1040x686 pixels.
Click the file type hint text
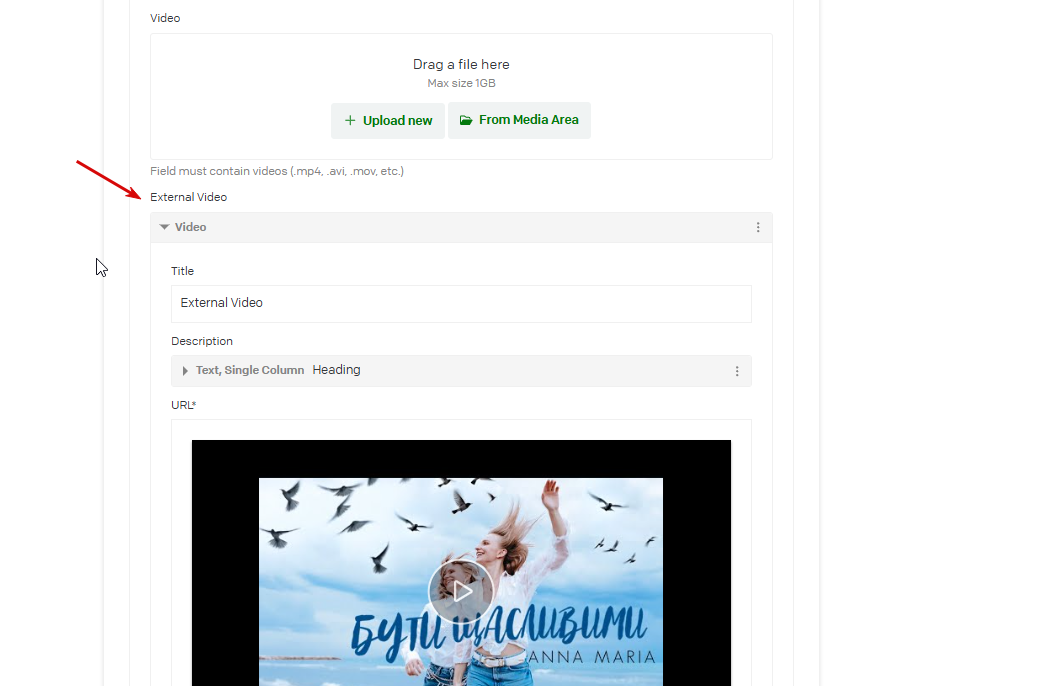(277, 171)
